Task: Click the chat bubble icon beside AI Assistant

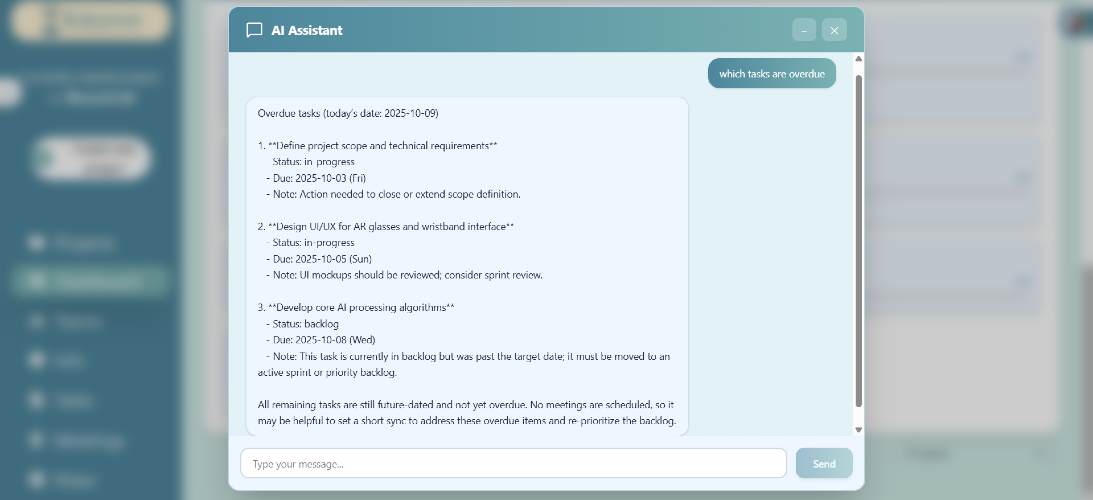Action: (254, 30)
